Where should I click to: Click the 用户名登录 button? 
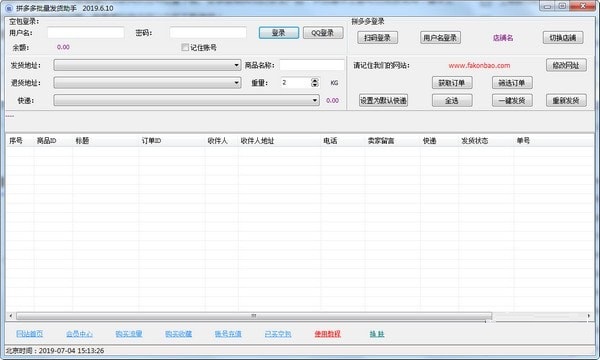pyautogui.click(x=440, y=37)
